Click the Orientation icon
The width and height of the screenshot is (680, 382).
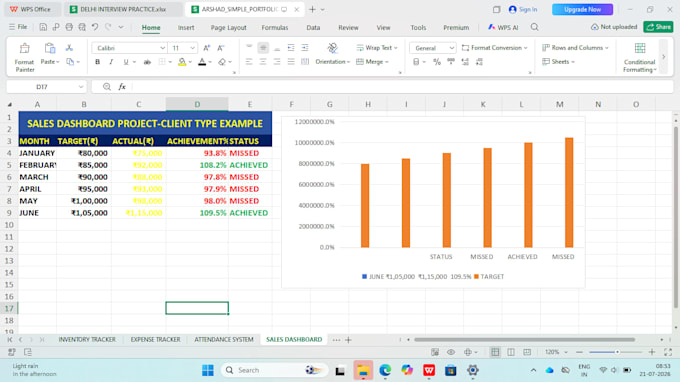333,48
